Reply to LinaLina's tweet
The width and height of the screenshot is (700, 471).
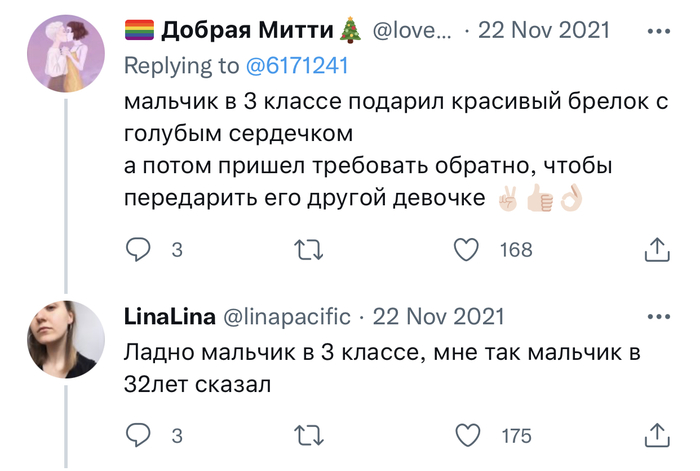pyautogui.click(x=138, y=435)
